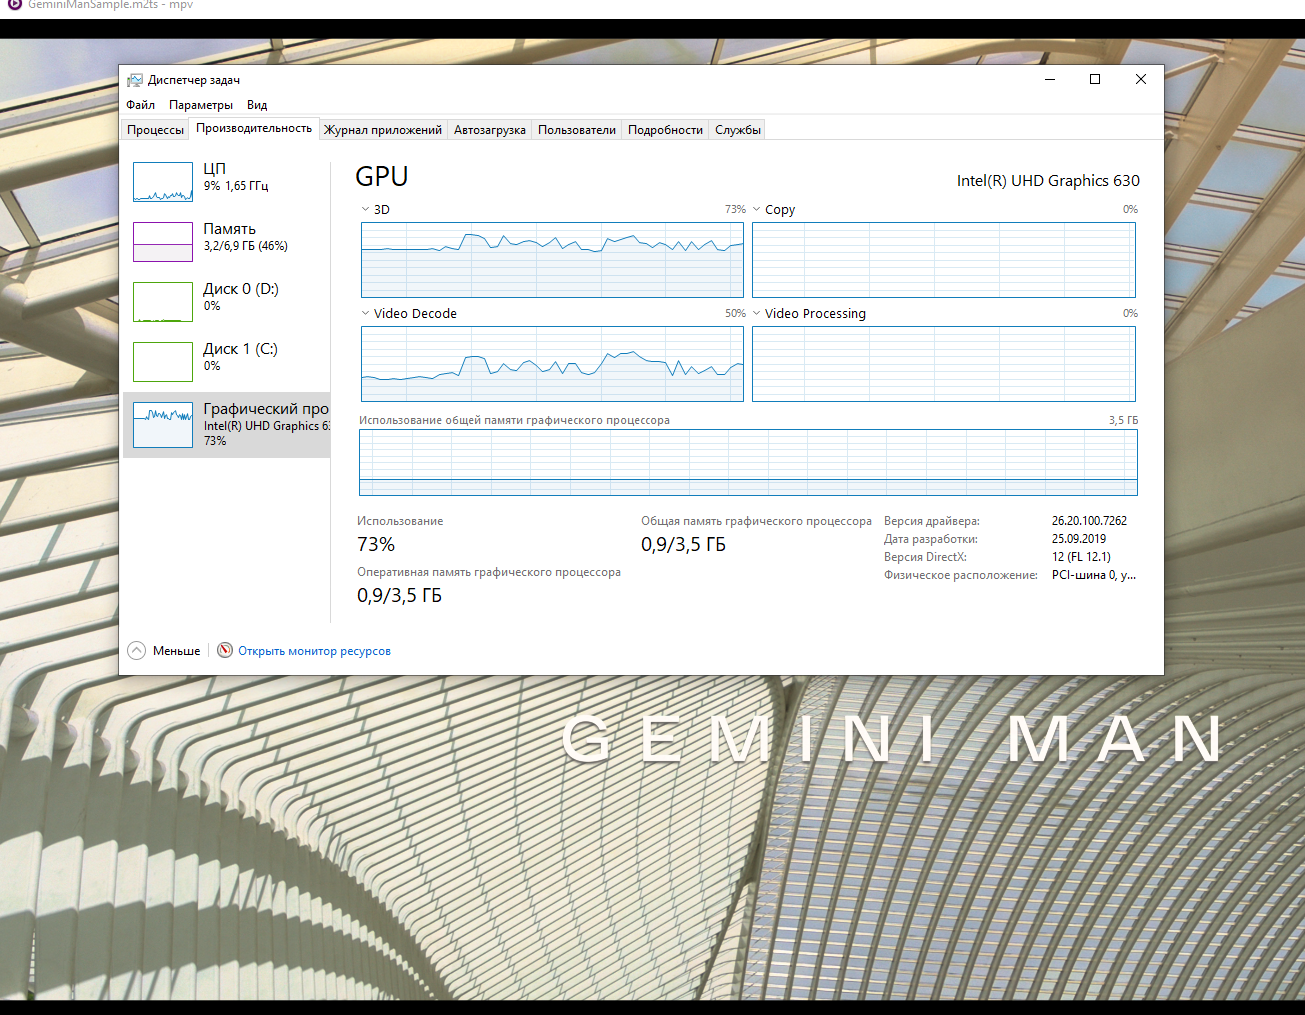This screenshot has height=1015, width=1305.
Task: Click the resource monitor gauge icon
Action: [225, 650]
